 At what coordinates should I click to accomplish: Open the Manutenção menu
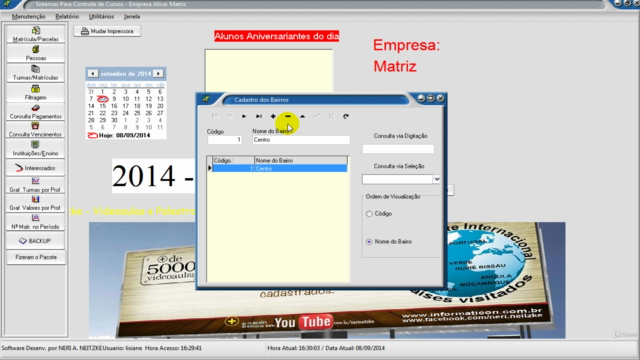pos(29,17)
